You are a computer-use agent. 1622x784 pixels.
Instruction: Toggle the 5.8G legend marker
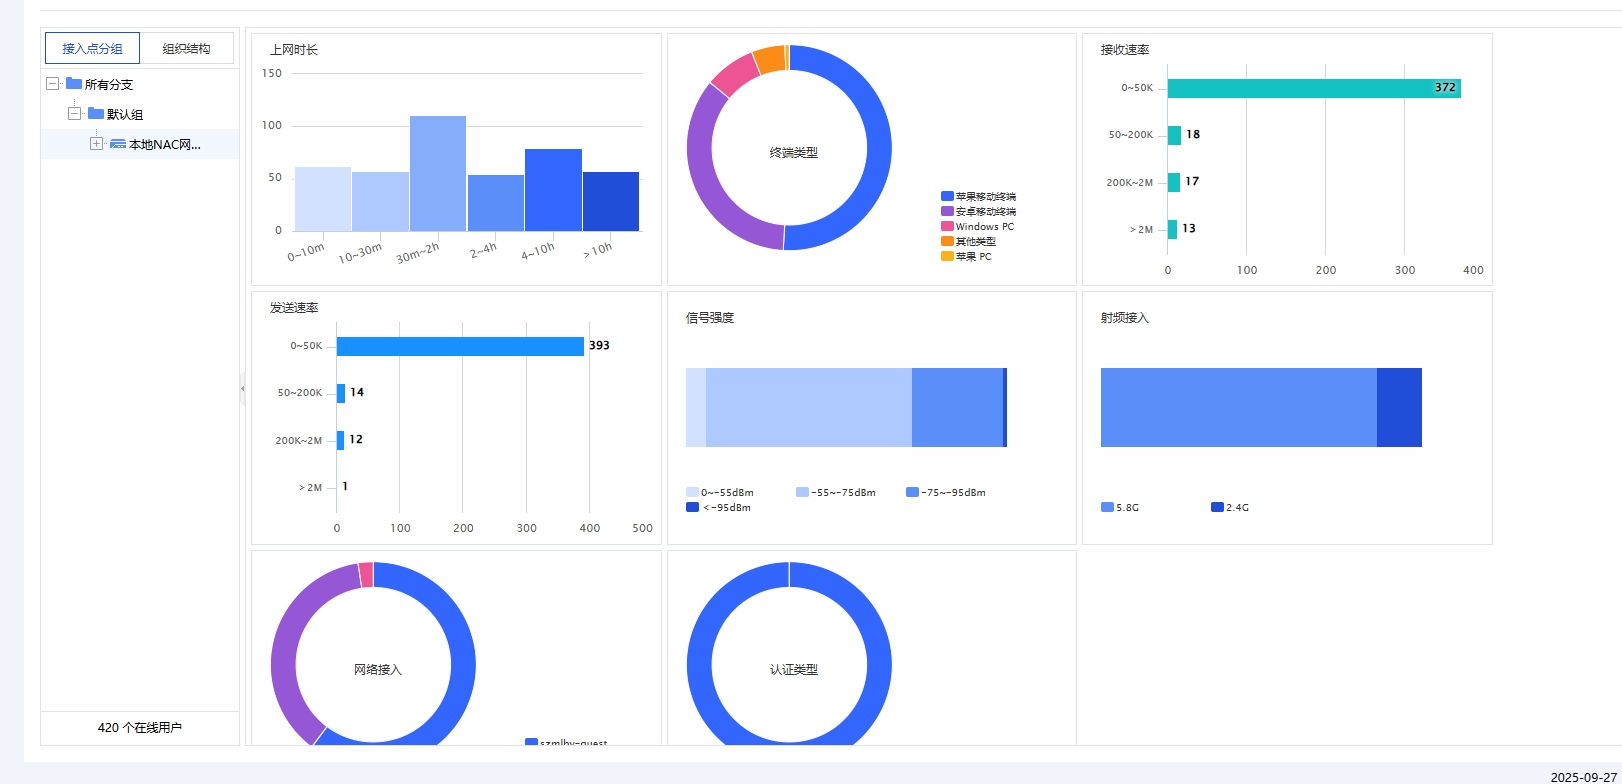1107,508
